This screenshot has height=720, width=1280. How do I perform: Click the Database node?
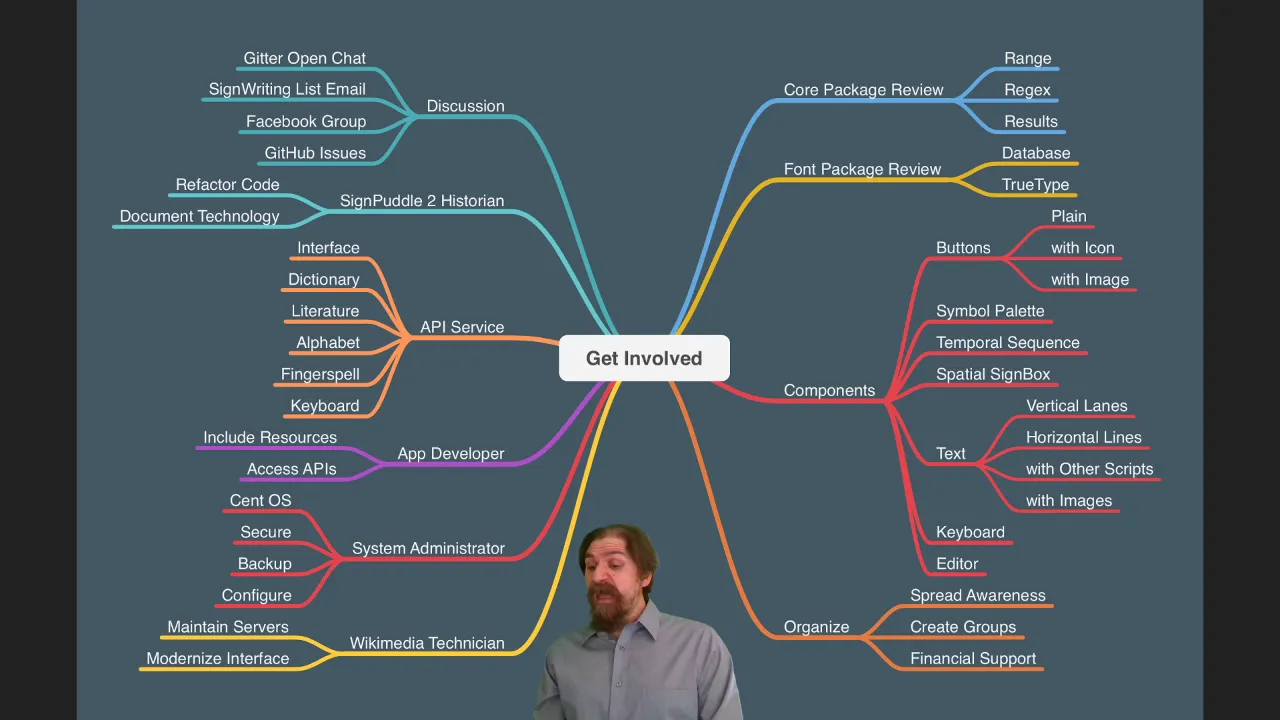[1036, 153]
